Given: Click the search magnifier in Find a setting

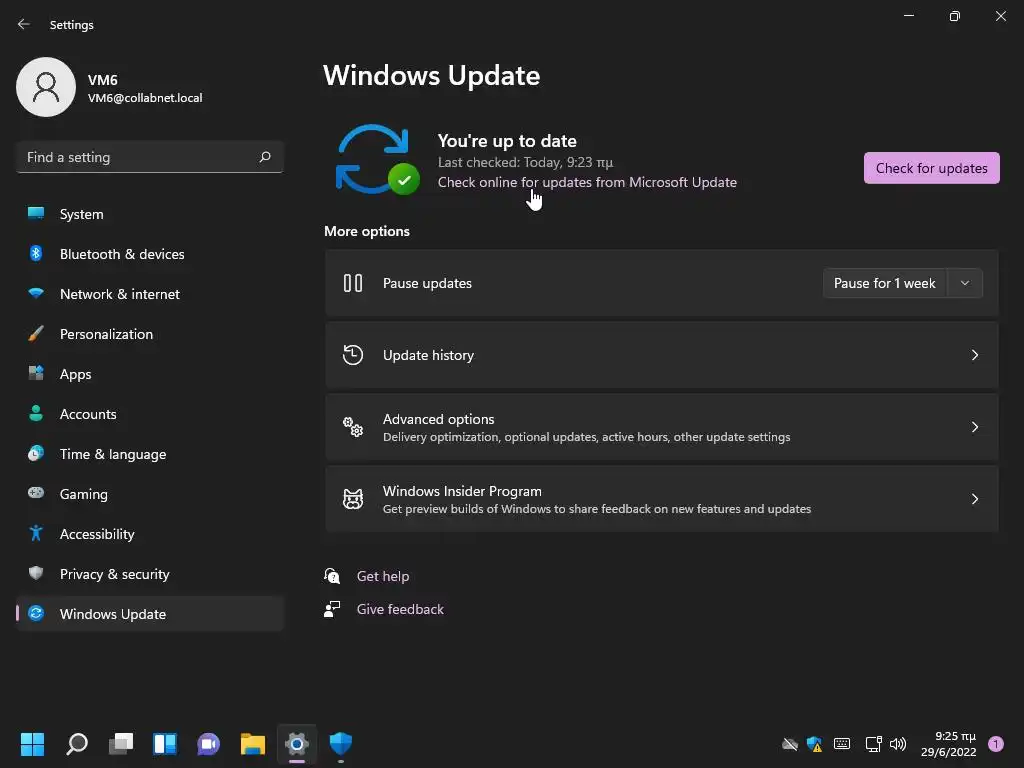Looking at the screenshot, I should point(265,157).
